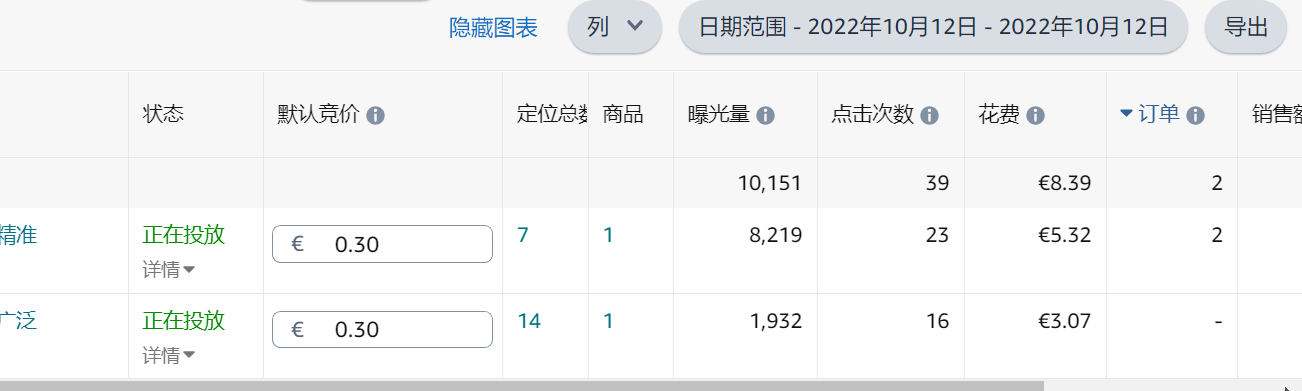This screenshot has height=391, width=1302.
Task: Click product count 1 in 精准 row
Action: click(x=608, y=235)
